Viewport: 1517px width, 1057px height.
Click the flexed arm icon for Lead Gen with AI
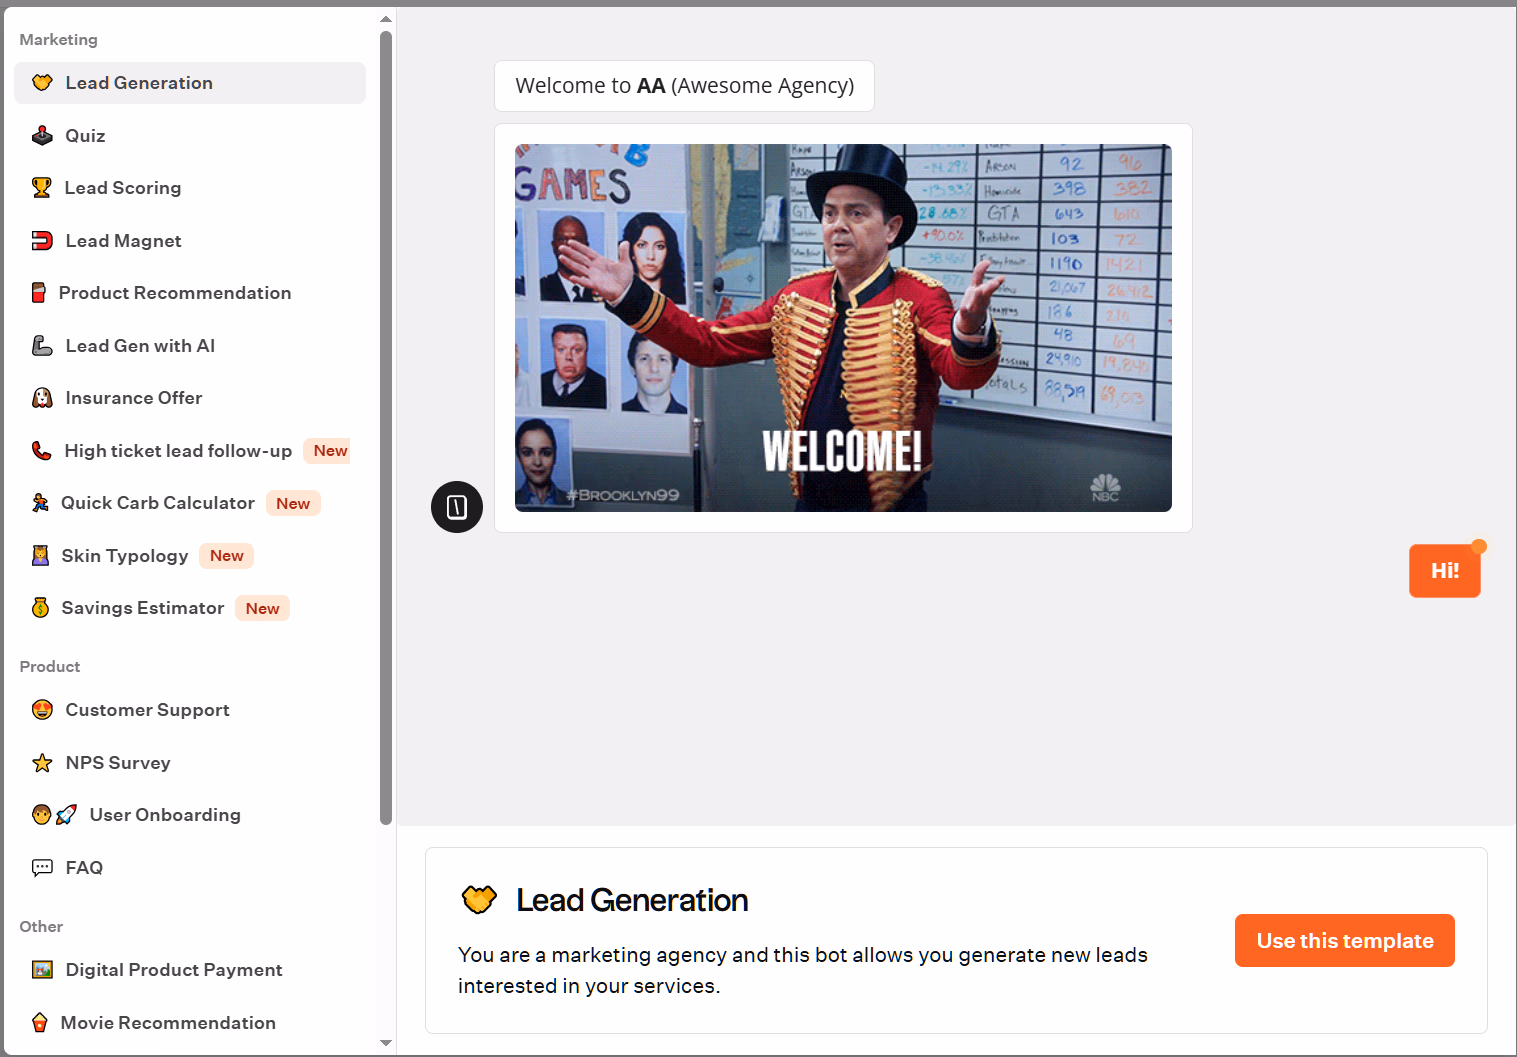click(x=42, y=346)
